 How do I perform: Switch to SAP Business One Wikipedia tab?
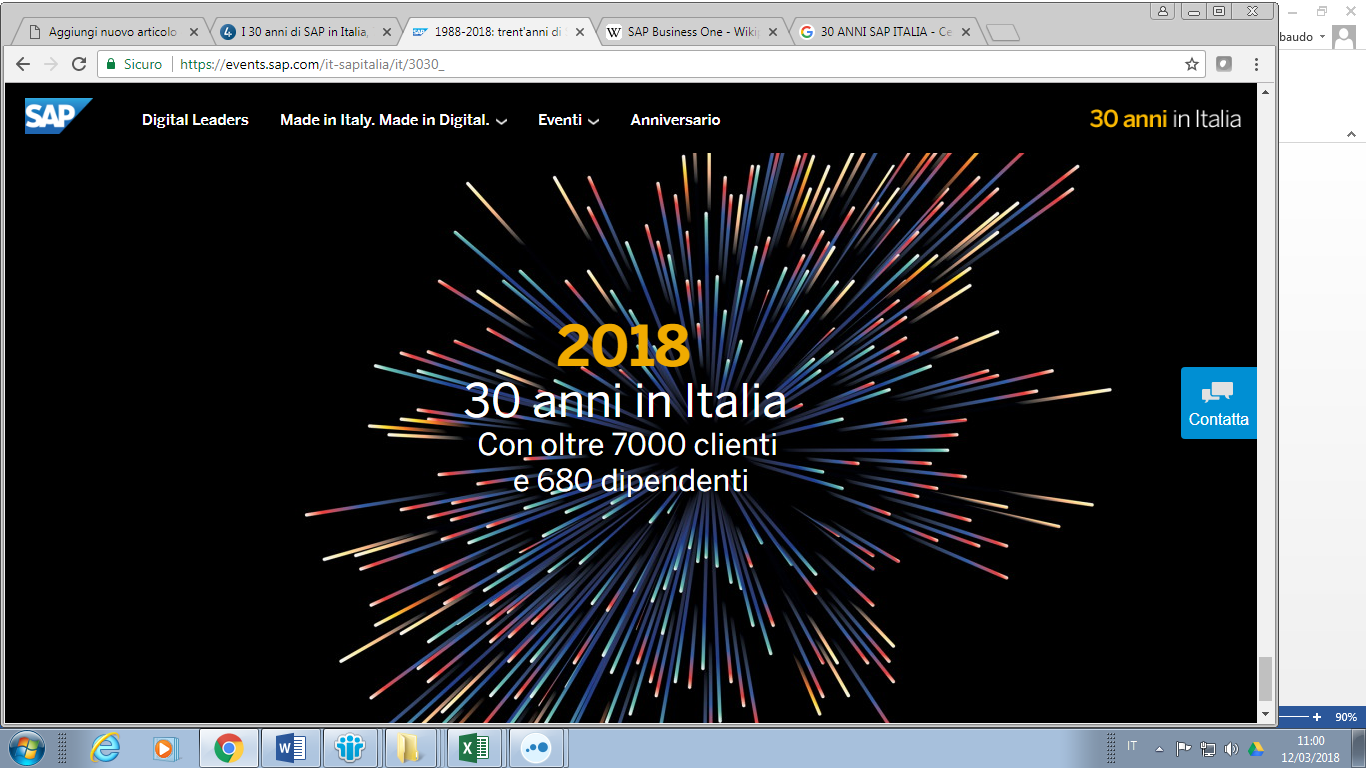pyautogui.click(x=691, y=32)
